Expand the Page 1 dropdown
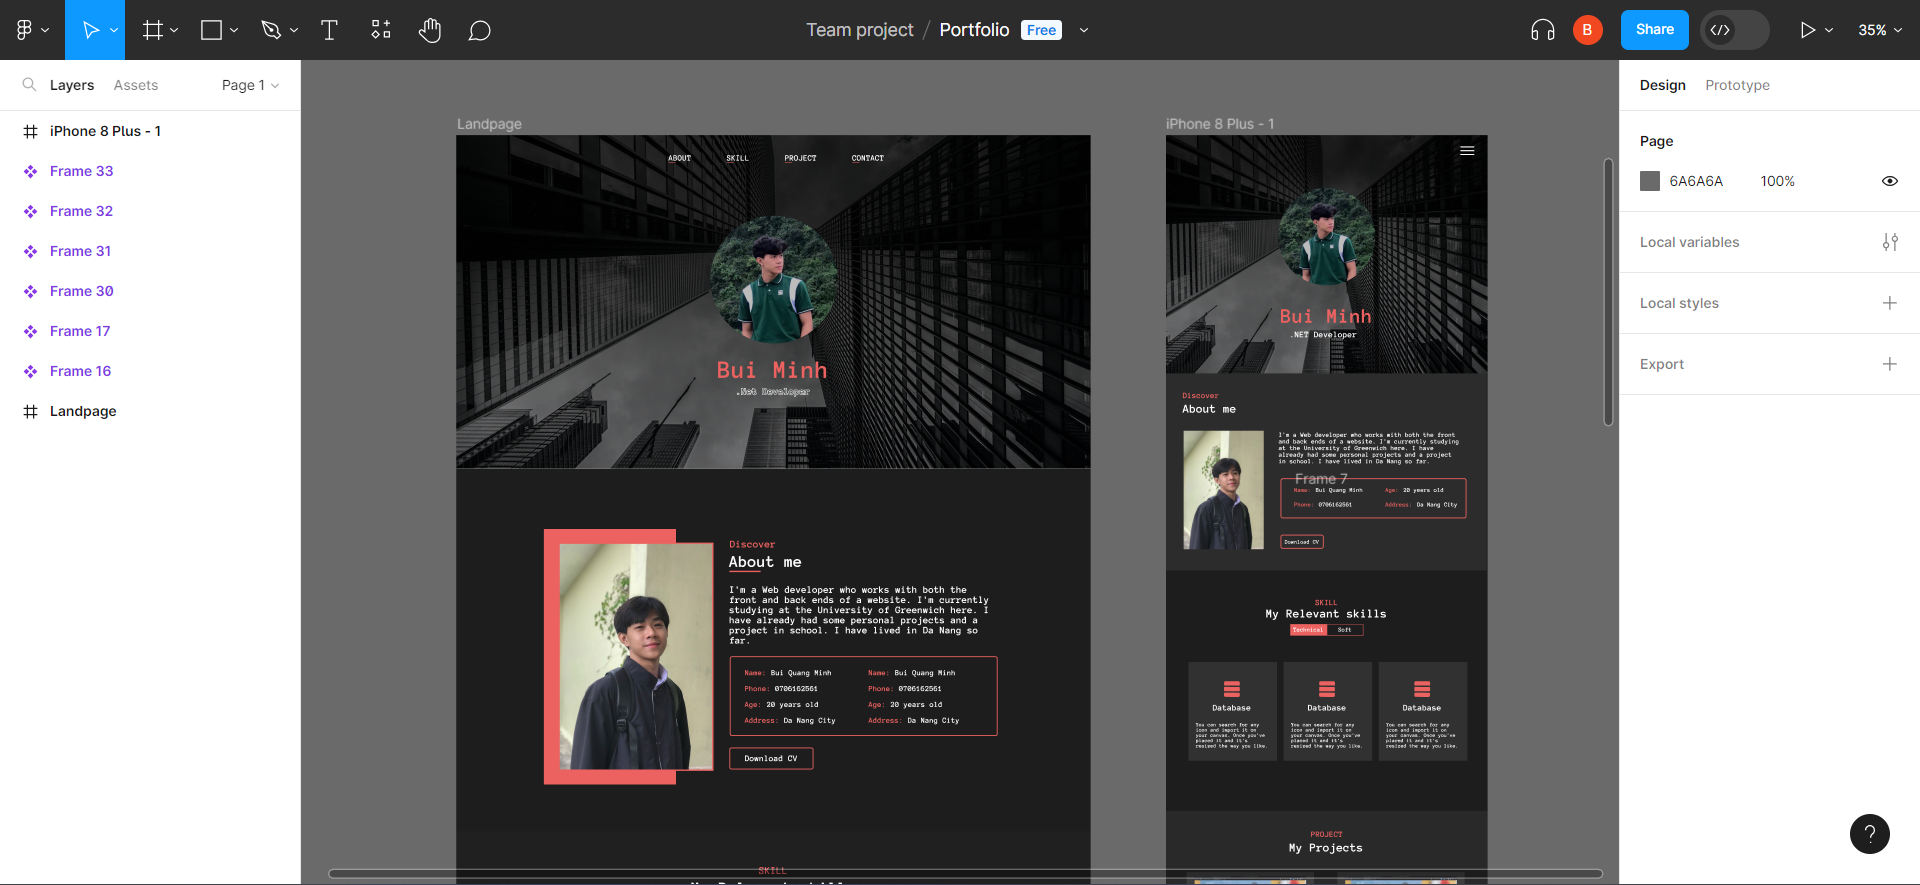 [x=250, y=85]
